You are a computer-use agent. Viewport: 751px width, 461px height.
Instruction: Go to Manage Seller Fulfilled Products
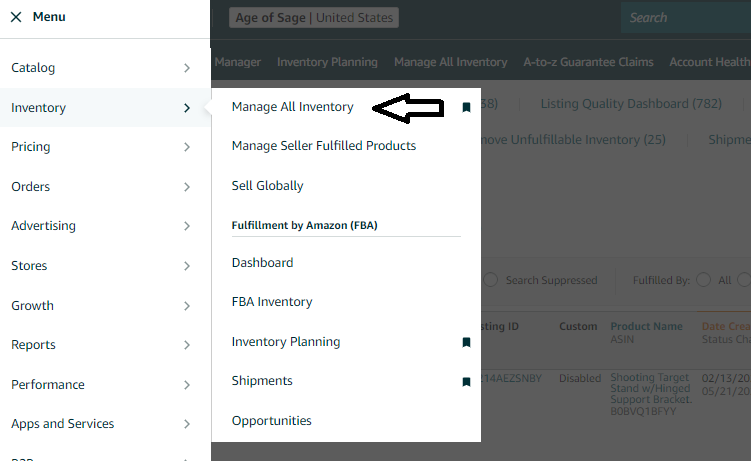[323, 146]
